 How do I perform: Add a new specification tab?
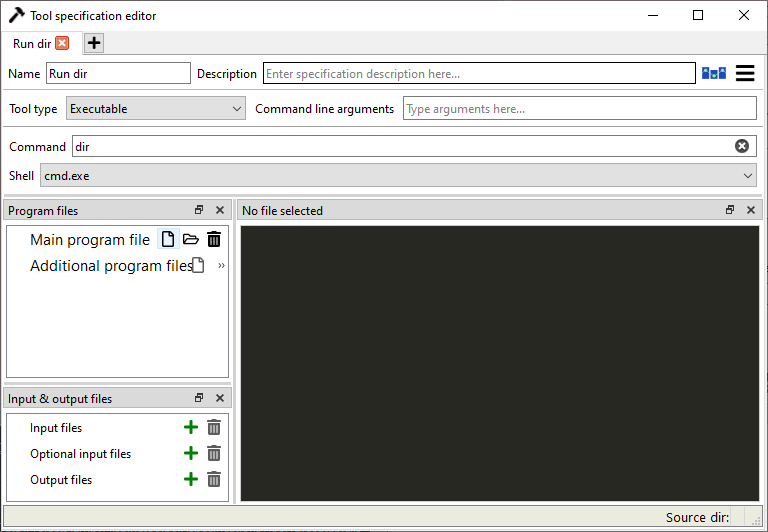pyautogui.click(x=94, y=43)
